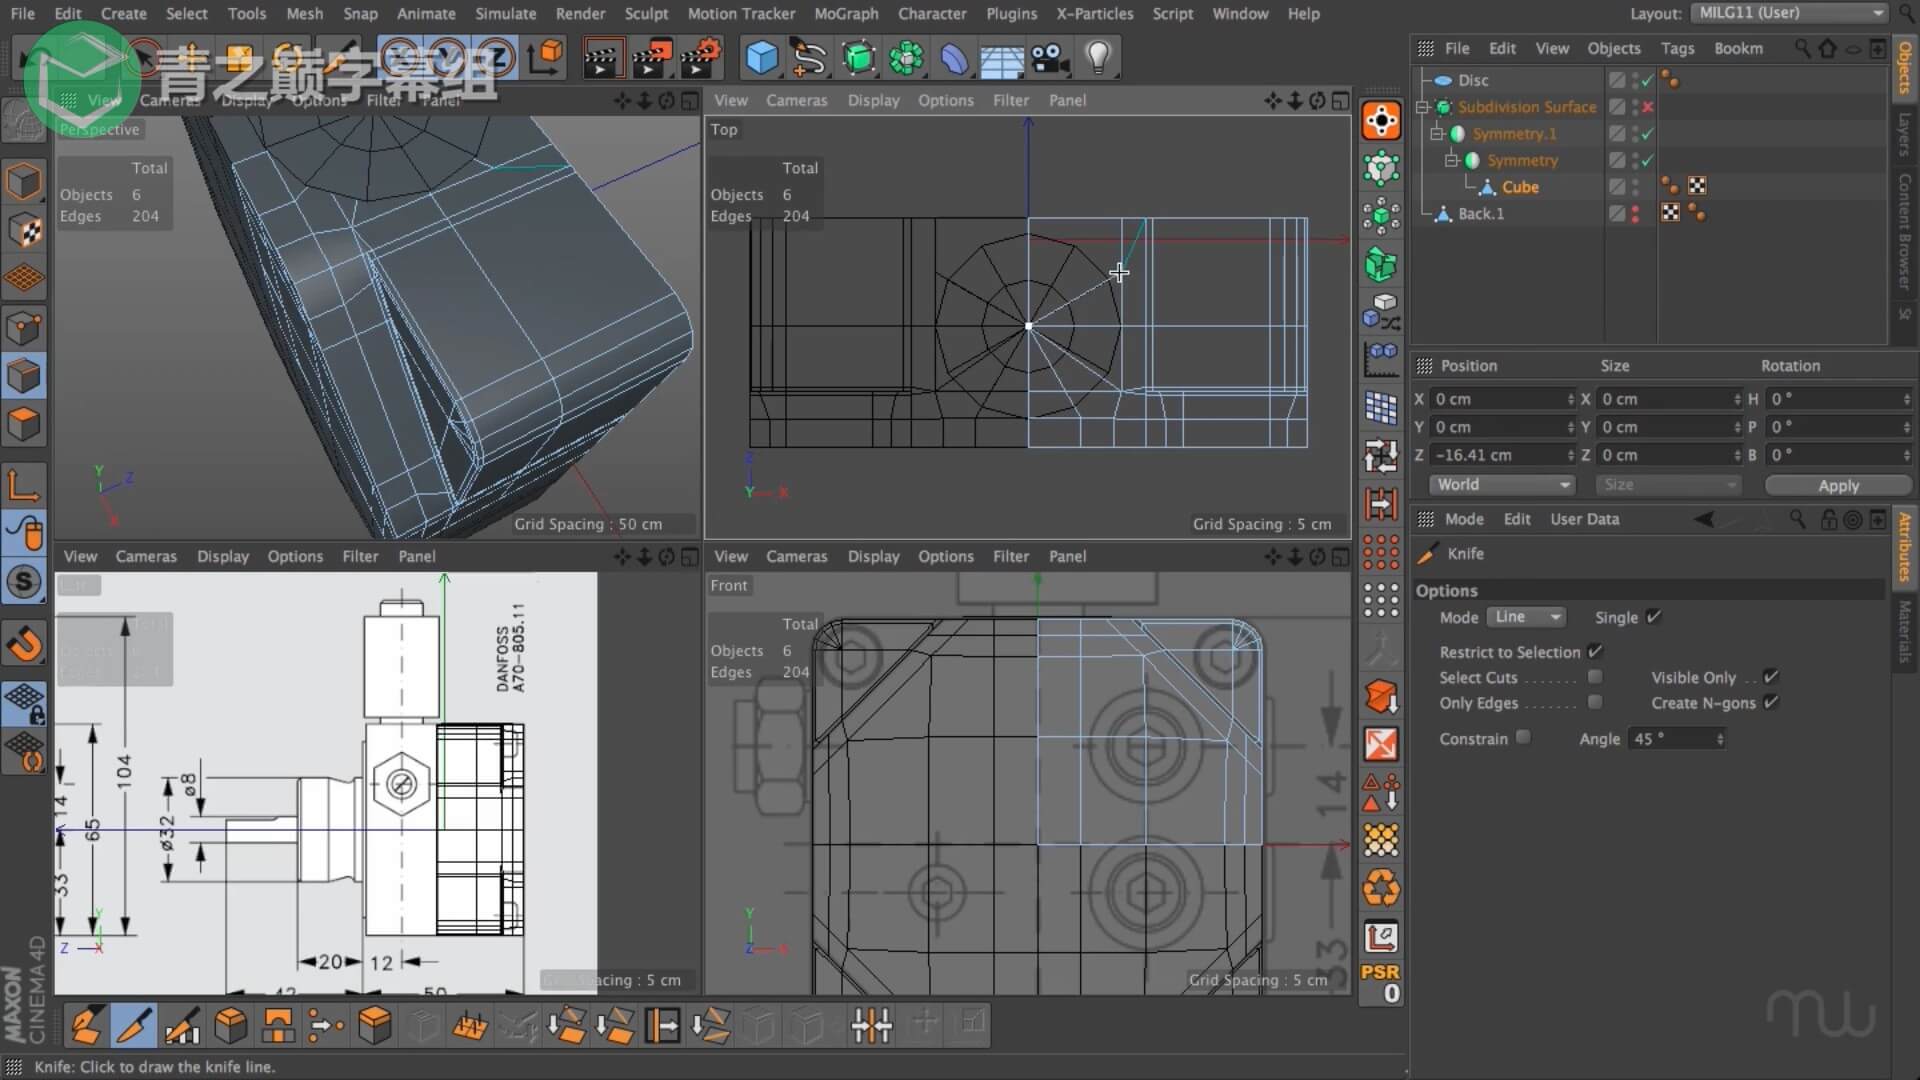Click the magnet snap icon in left toolbar
Viewport: 1920px width, 1080px height.
pyautogui.click(x=24, y=644)
